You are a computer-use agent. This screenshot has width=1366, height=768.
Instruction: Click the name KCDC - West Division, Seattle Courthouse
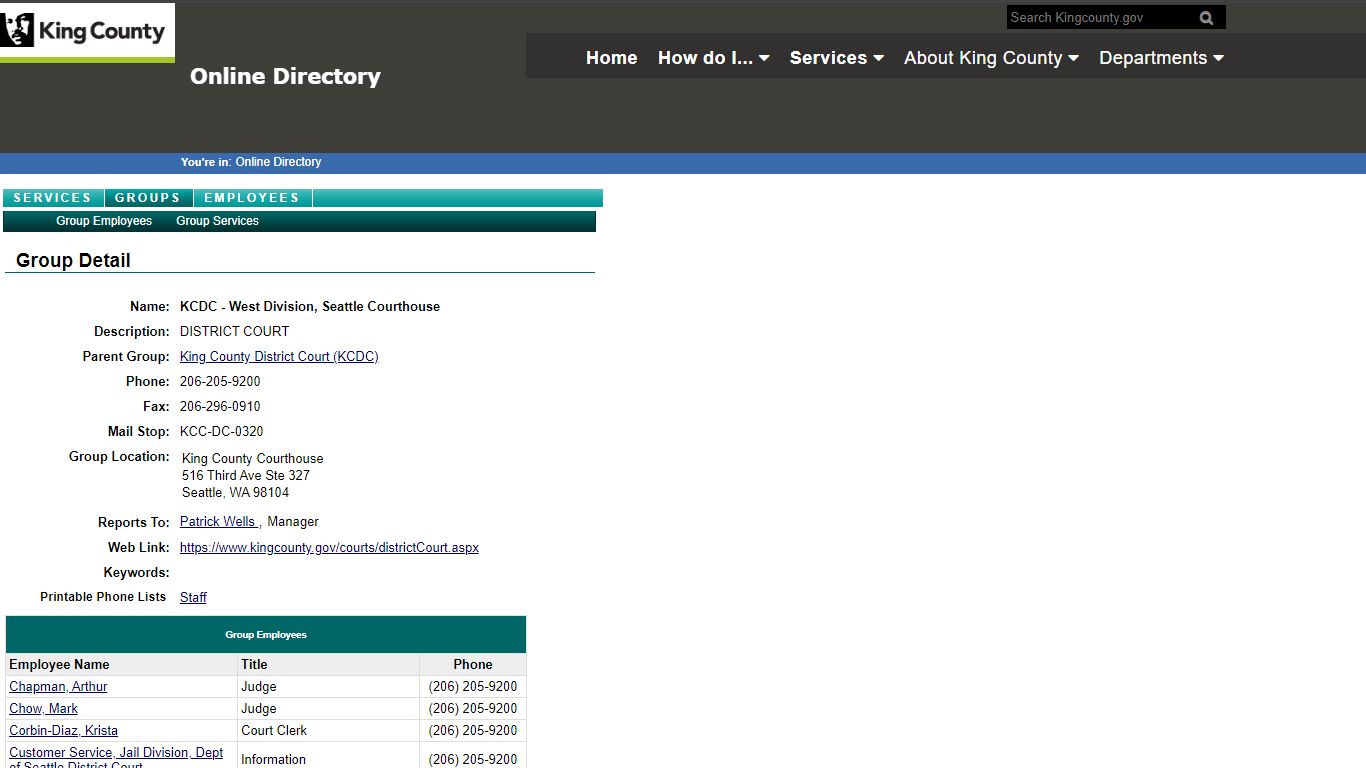click(x=310, y=307)
